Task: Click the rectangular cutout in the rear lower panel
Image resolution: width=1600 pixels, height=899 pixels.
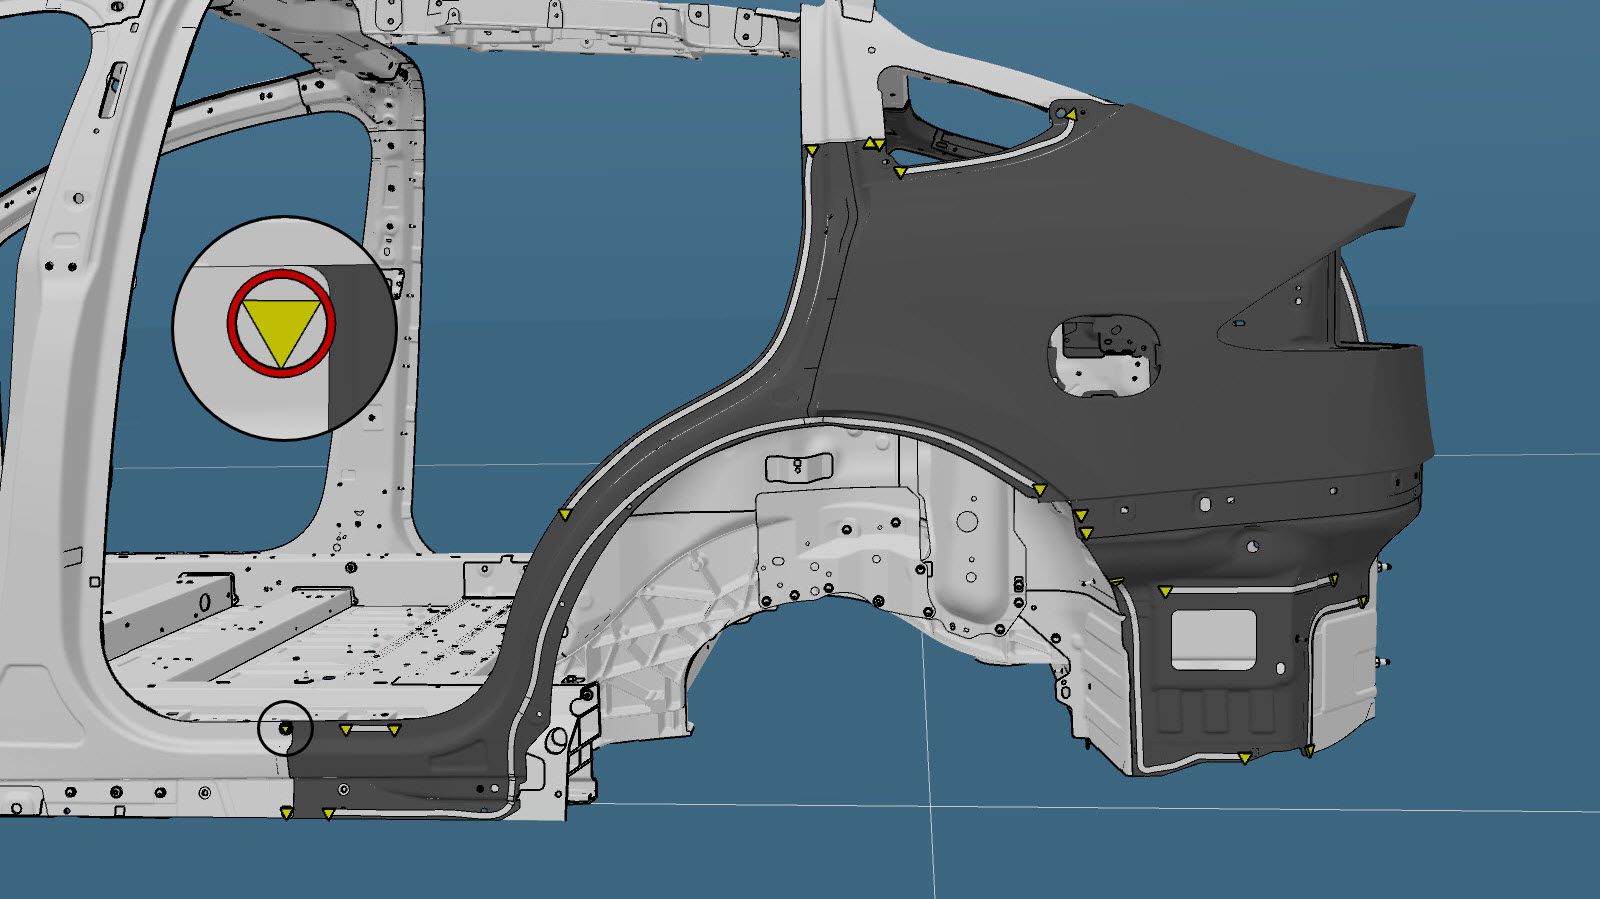Action: pos(1213,639)
